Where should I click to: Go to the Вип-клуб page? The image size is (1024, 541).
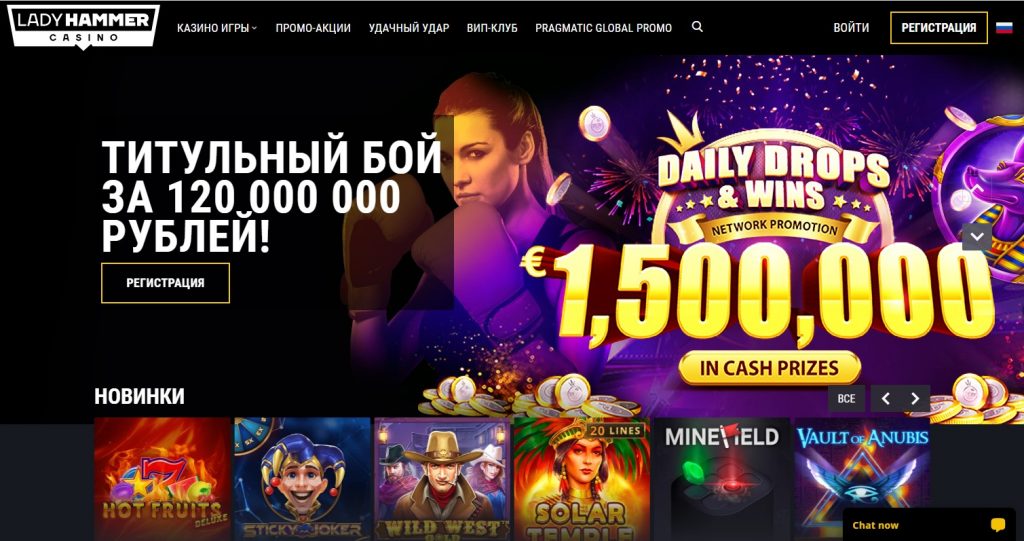click(x=492, y=28)
